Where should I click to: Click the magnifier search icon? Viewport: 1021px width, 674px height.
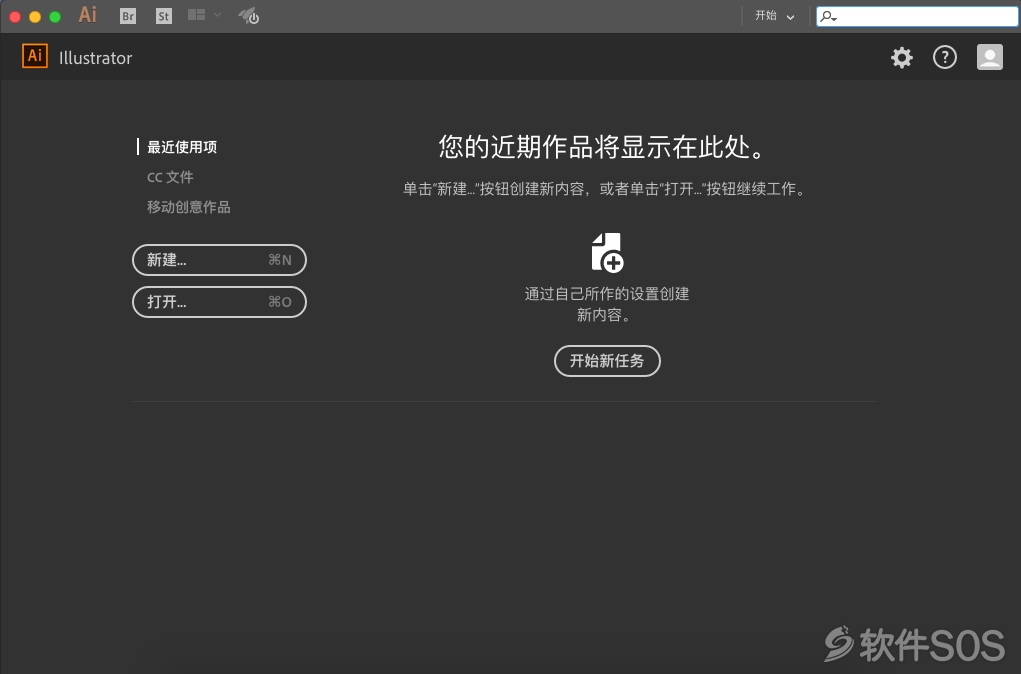tap(828, 16)
